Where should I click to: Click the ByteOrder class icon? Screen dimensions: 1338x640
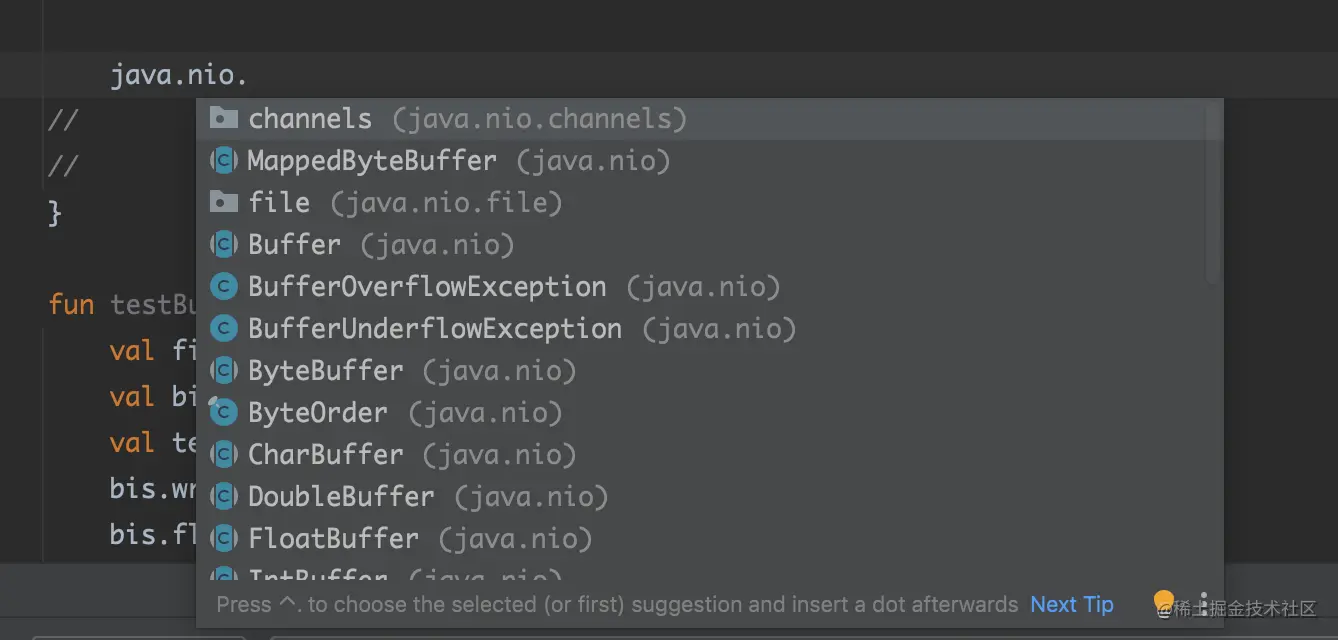pos(223,412)
